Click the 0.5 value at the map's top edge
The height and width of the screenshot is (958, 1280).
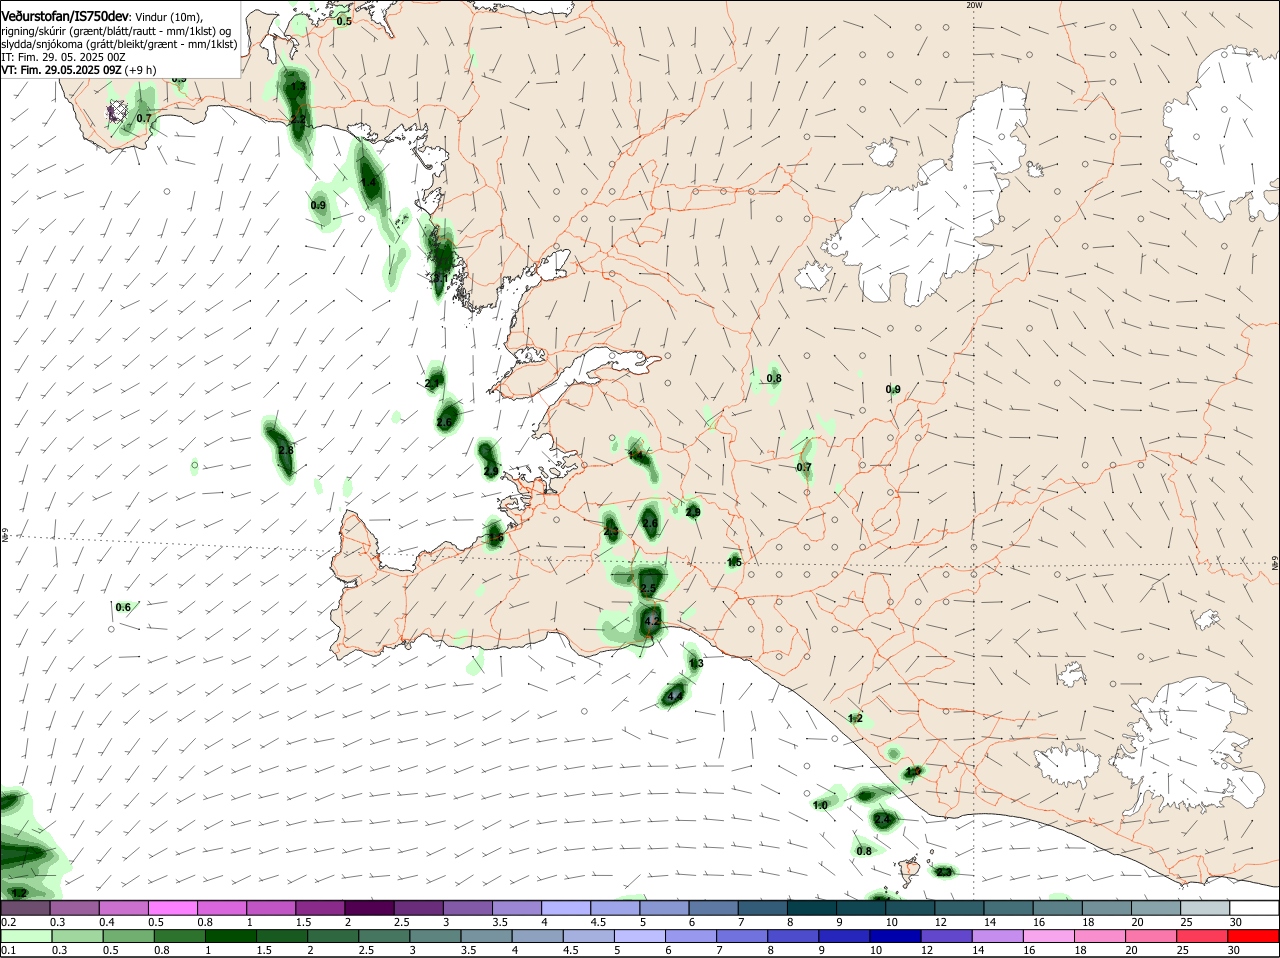[344, 20]
